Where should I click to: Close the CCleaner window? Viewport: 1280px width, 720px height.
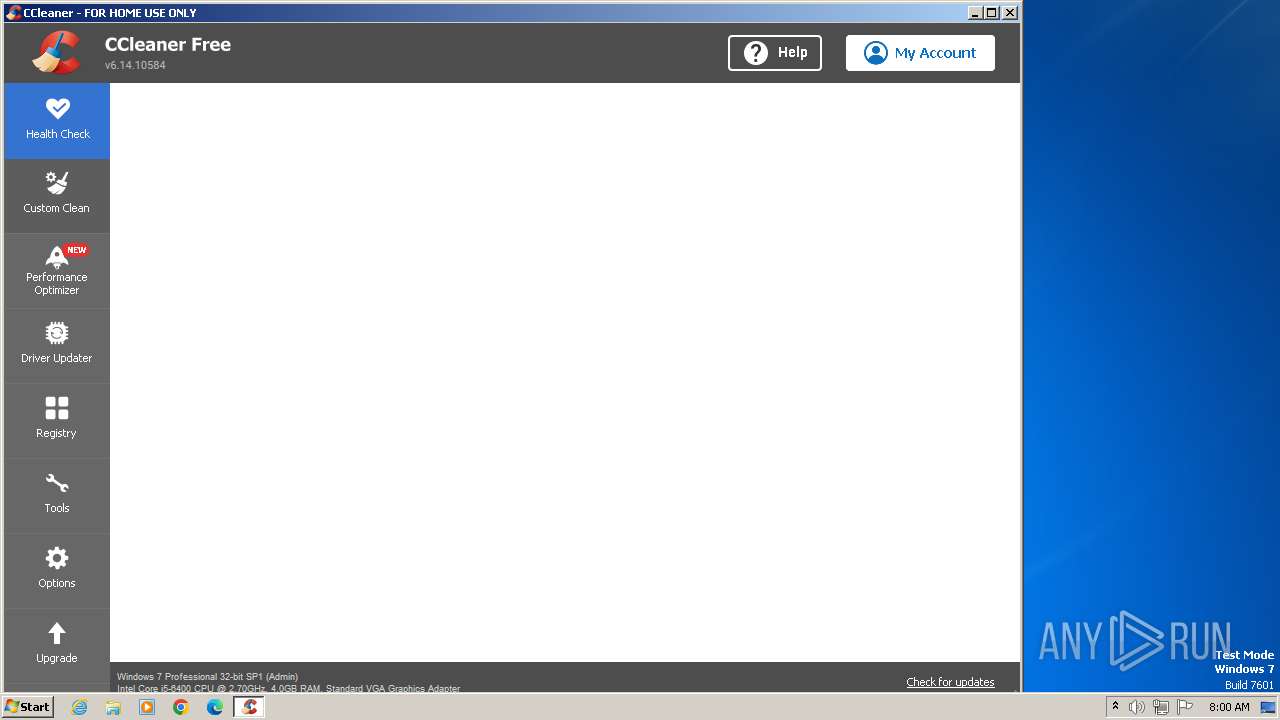(x=1010, y=13)
